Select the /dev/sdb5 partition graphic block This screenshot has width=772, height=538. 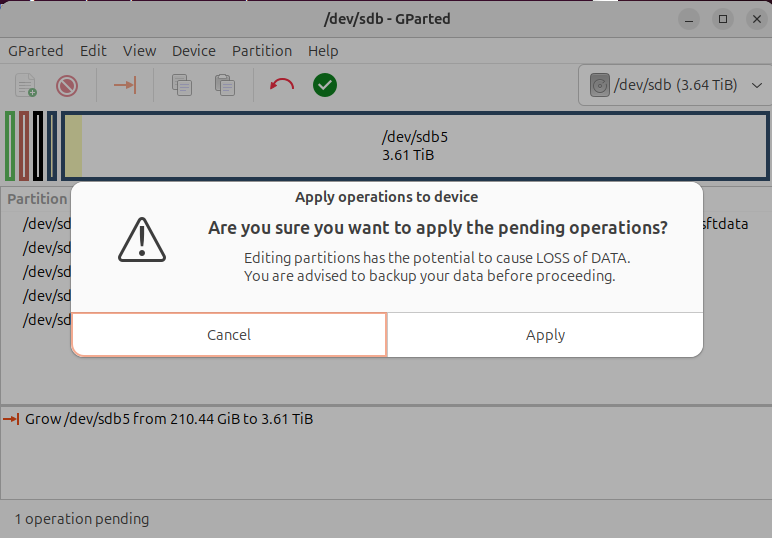(x=408, y=146)
